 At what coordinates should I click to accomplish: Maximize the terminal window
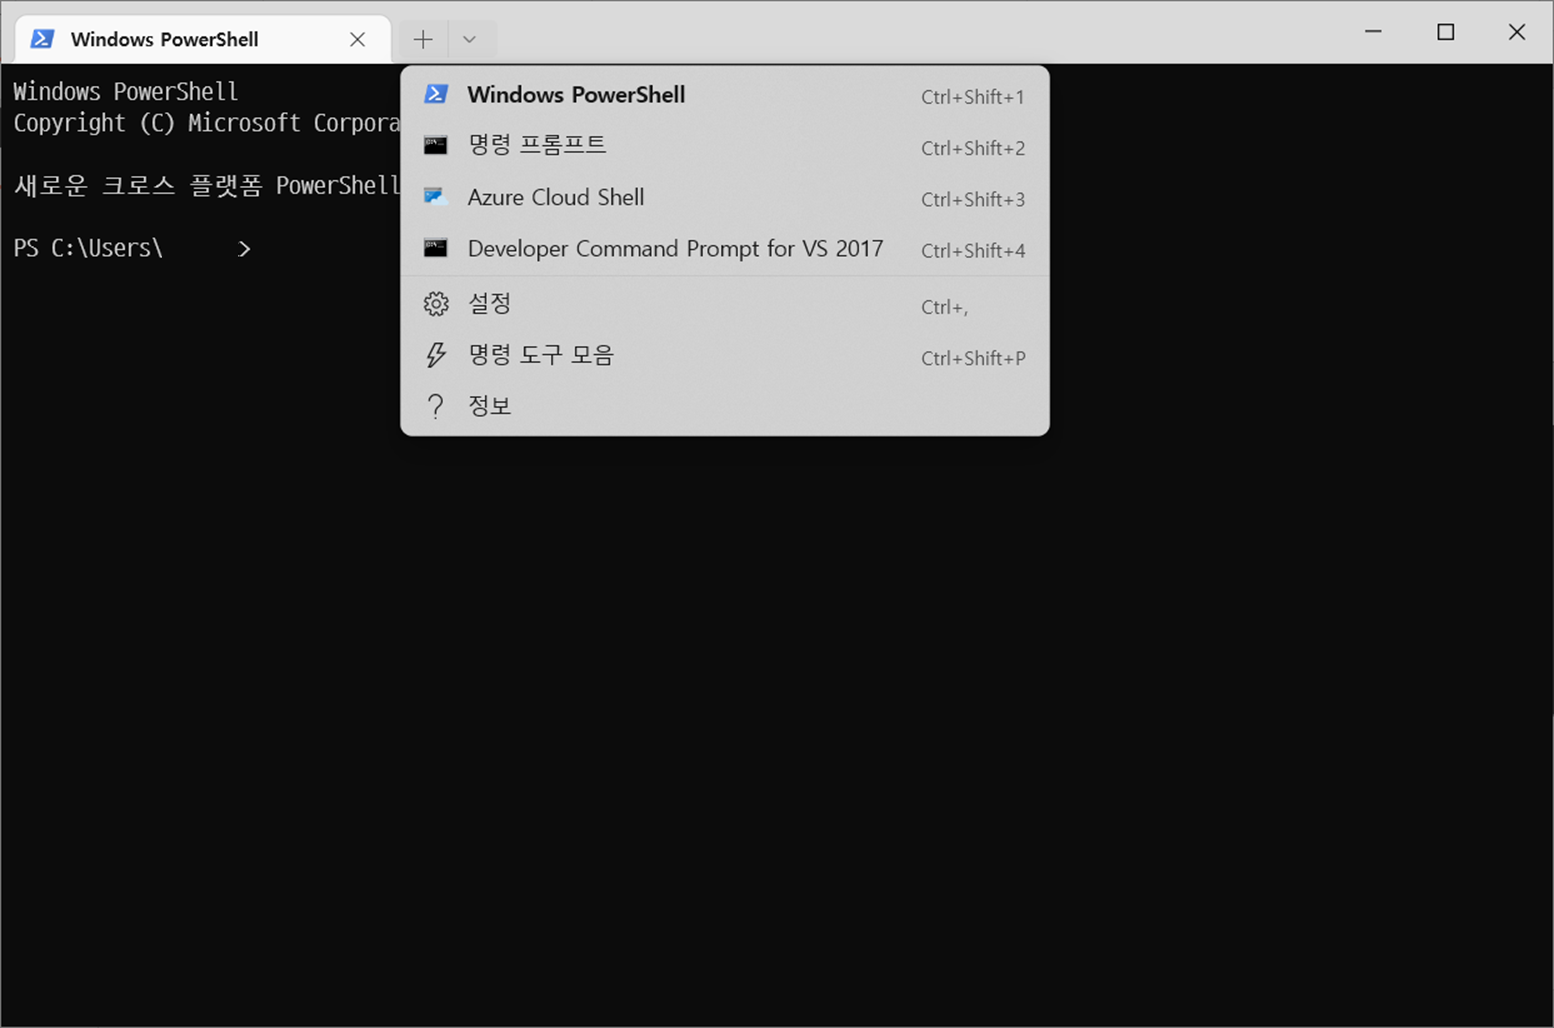tap(1445, 32)
